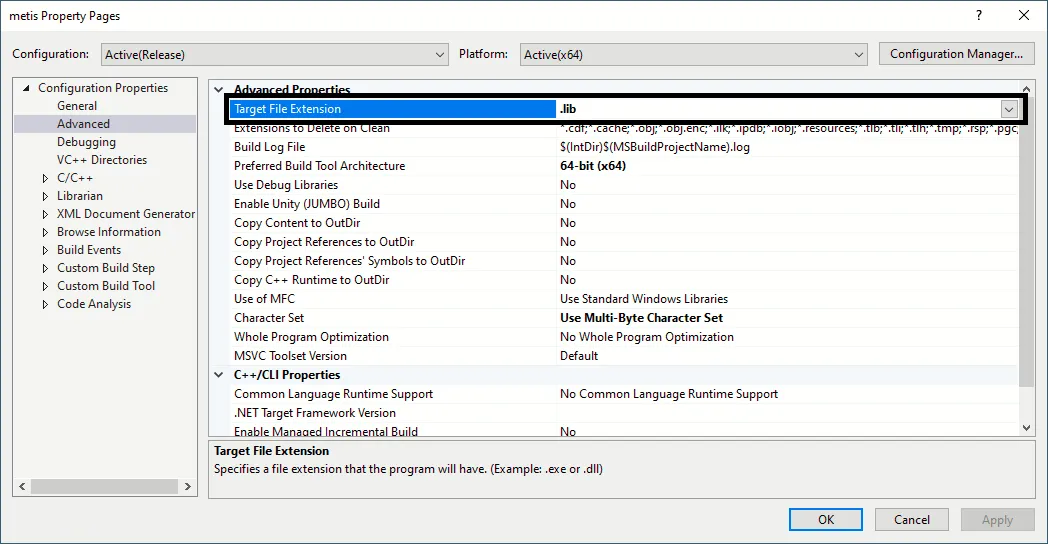The width and height of the screenshot is (1048, 544).
Task: Click the Default toolset version value
Action: [x=579, y=356]
